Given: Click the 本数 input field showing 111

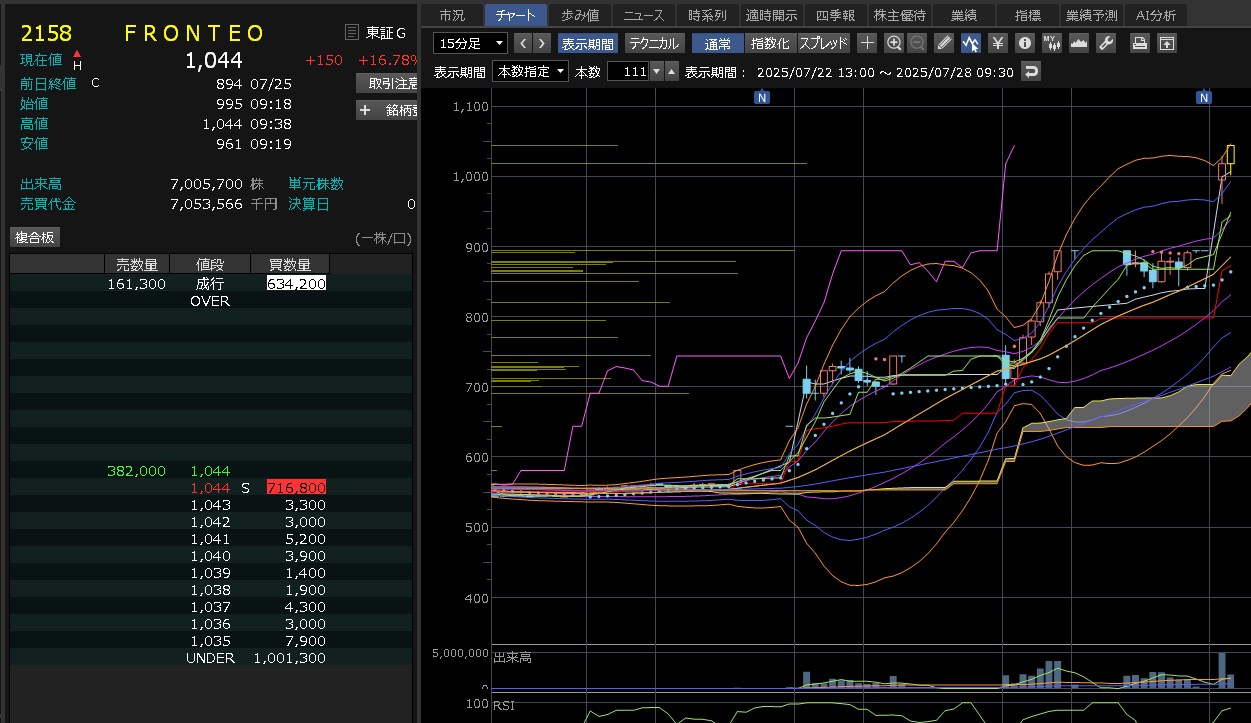Looking at the screenshot, I should pos(628,71).
